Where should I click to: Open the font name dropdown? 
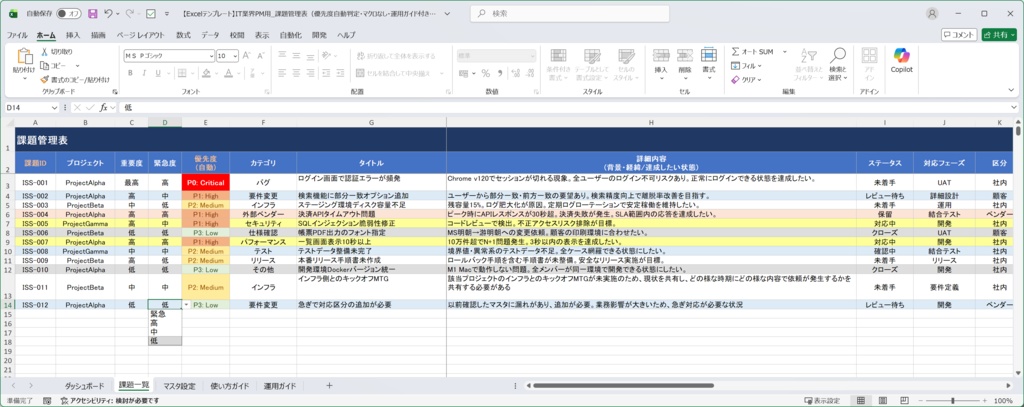pos(210,56)
